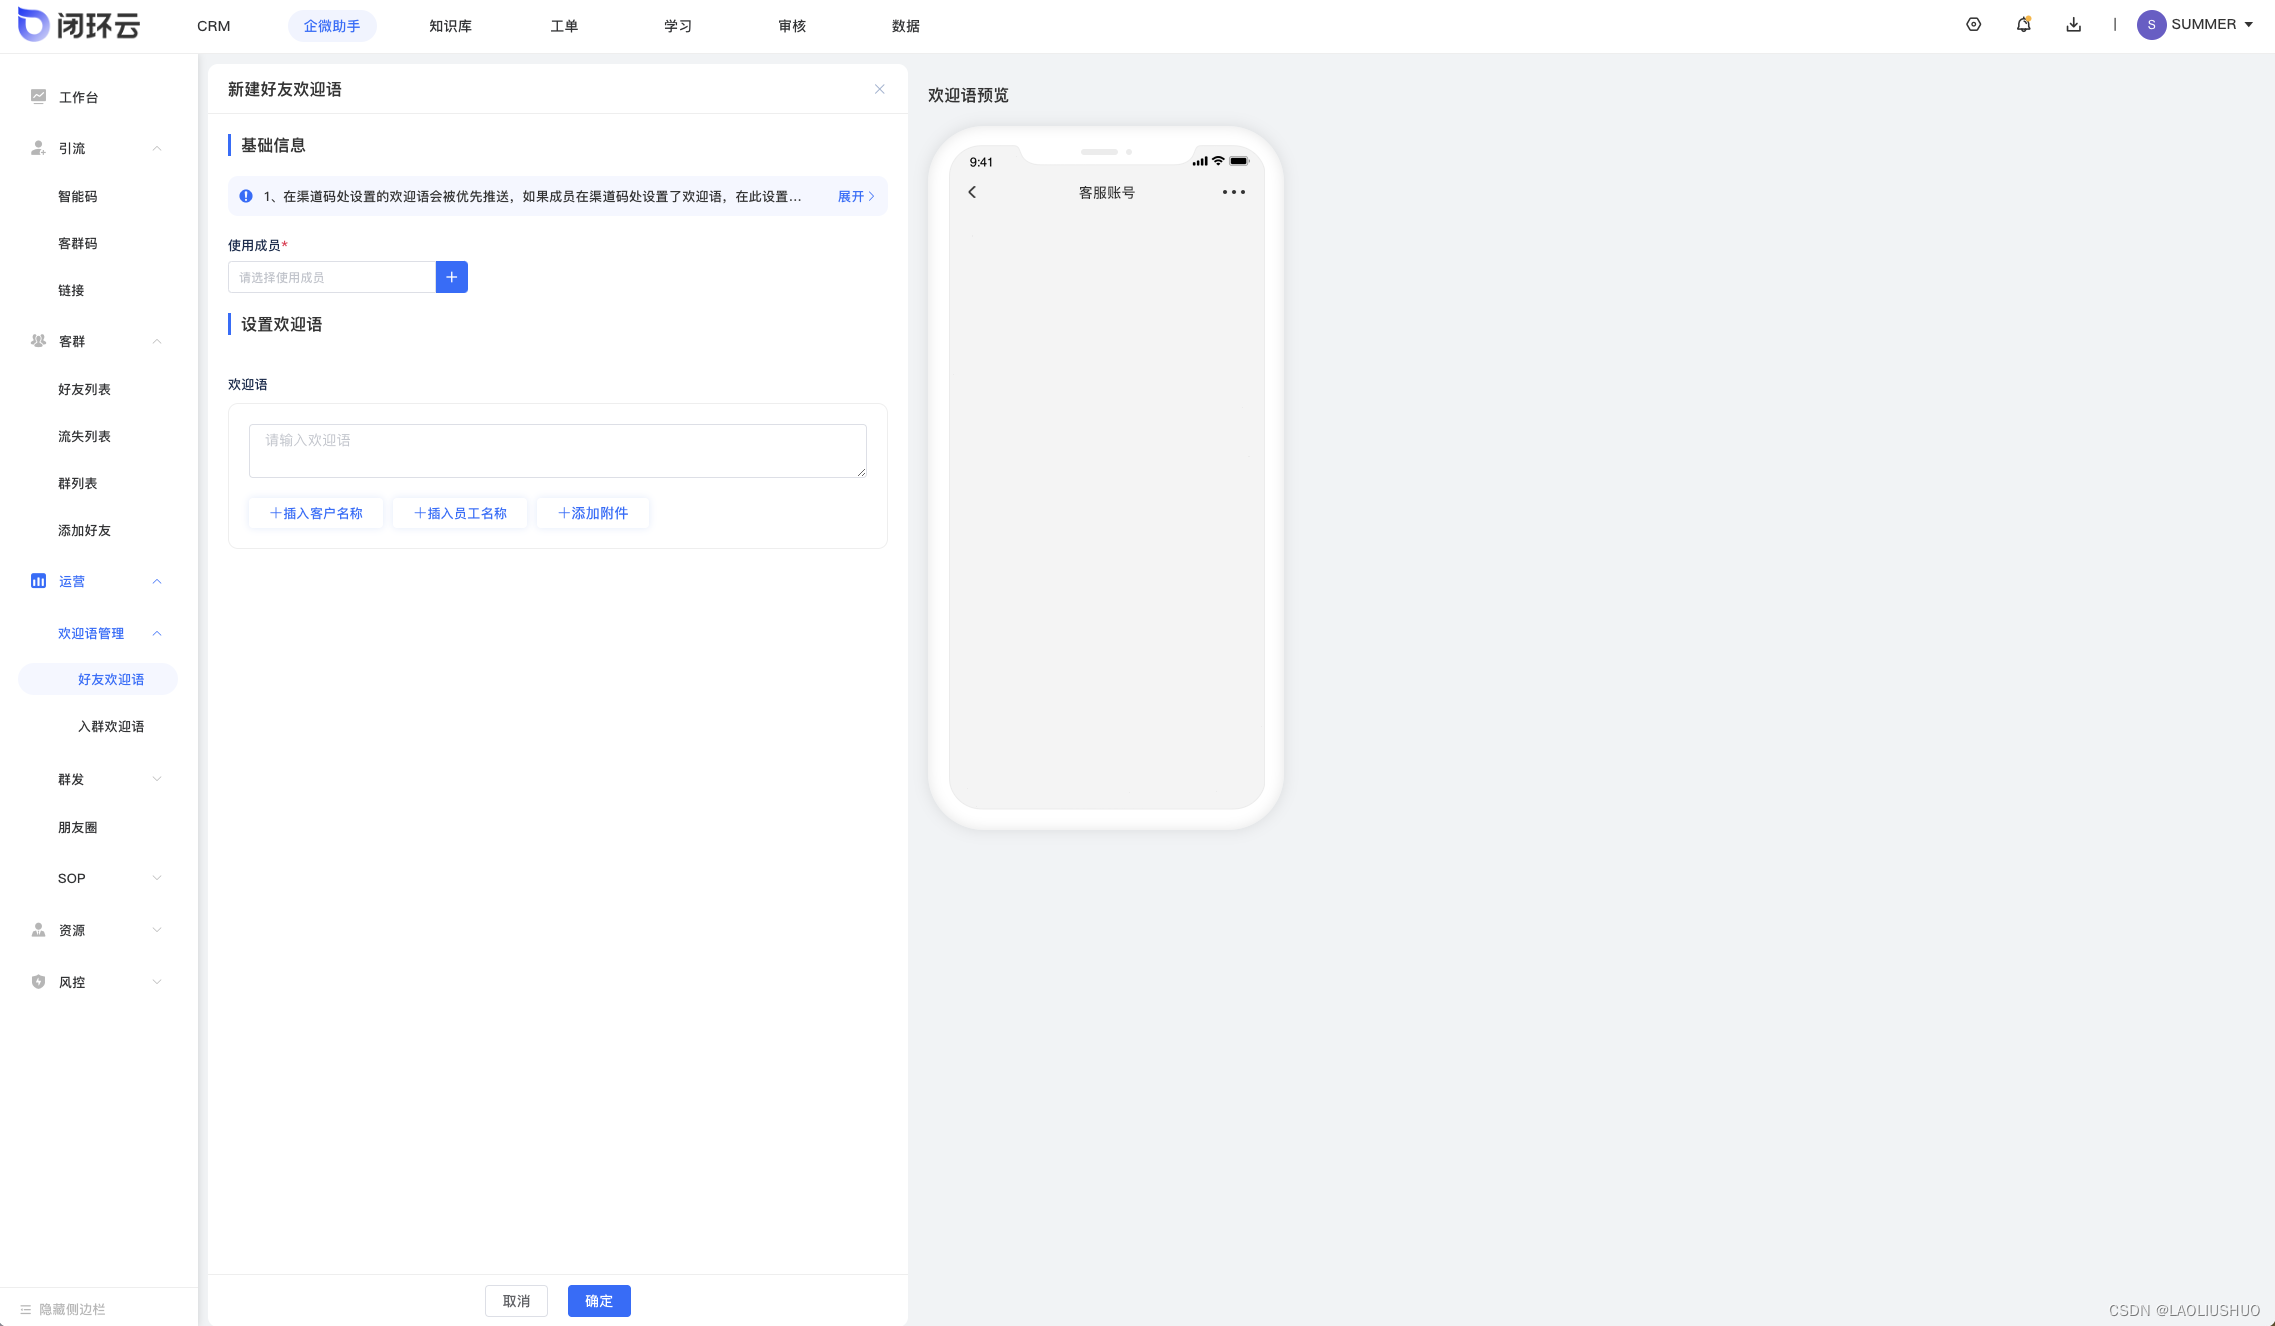This screenshot has height=1326, width=2275.
Task: Open the SUMMER account dropdown arrow
Action: [2249, 25]
